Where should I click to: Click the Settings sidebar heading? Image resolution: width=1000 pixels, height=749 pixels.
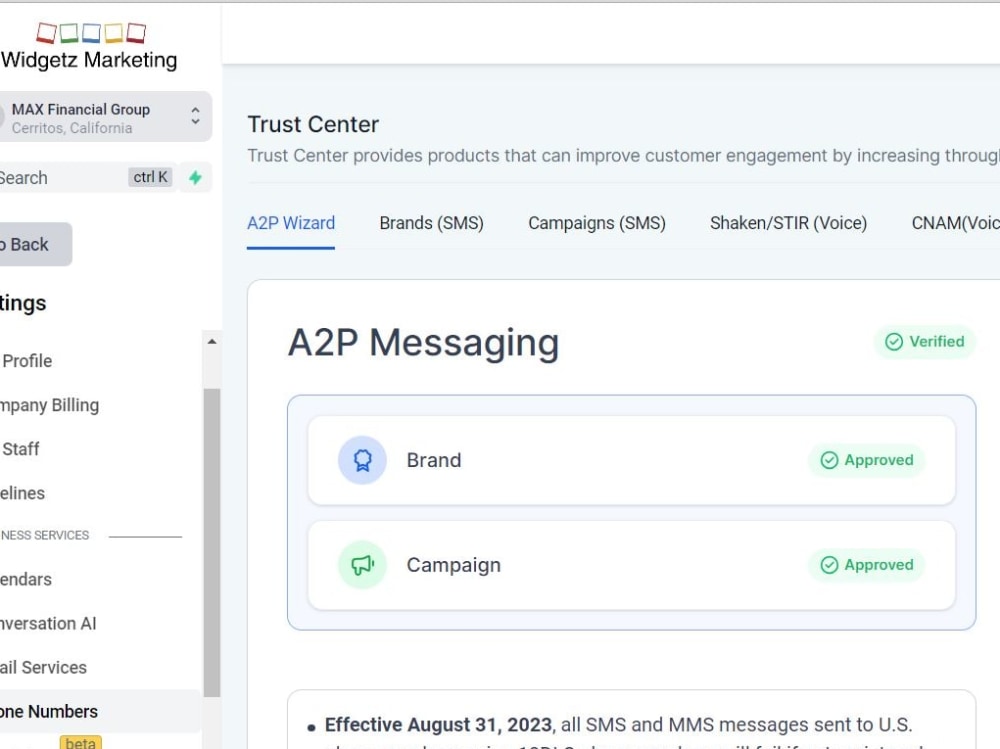[x=23, y=303]
